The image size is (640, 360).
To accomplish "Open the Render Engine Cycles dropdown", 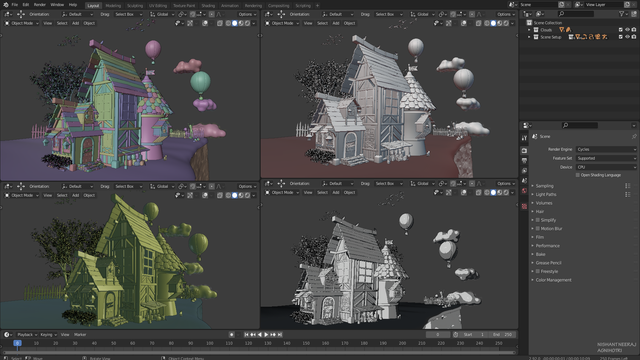I will tap(606, 149).
